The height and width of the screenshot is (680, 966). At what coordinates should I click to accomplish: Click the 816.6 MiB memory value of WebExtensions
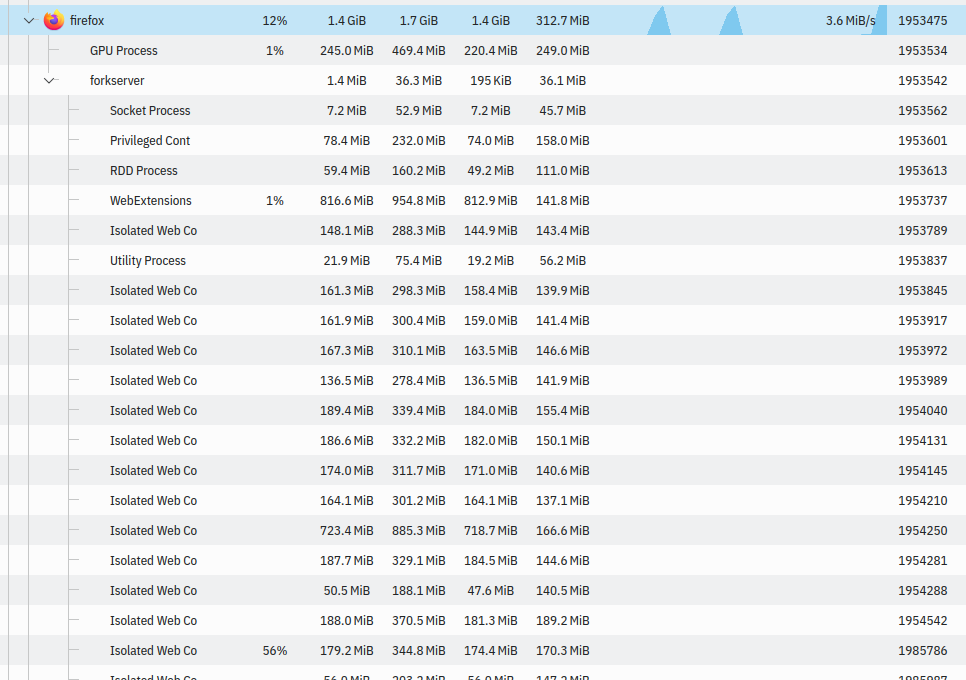coord(347,200)
